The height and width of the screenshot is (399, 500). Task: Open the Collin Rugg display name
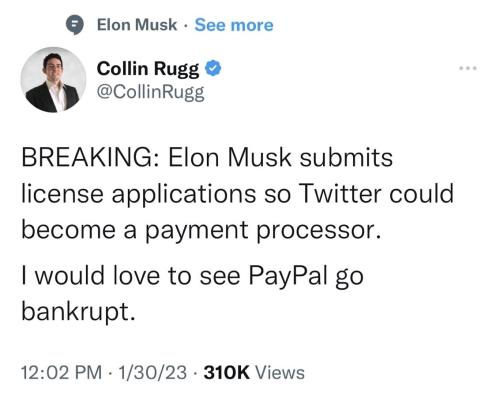(148, 69)
